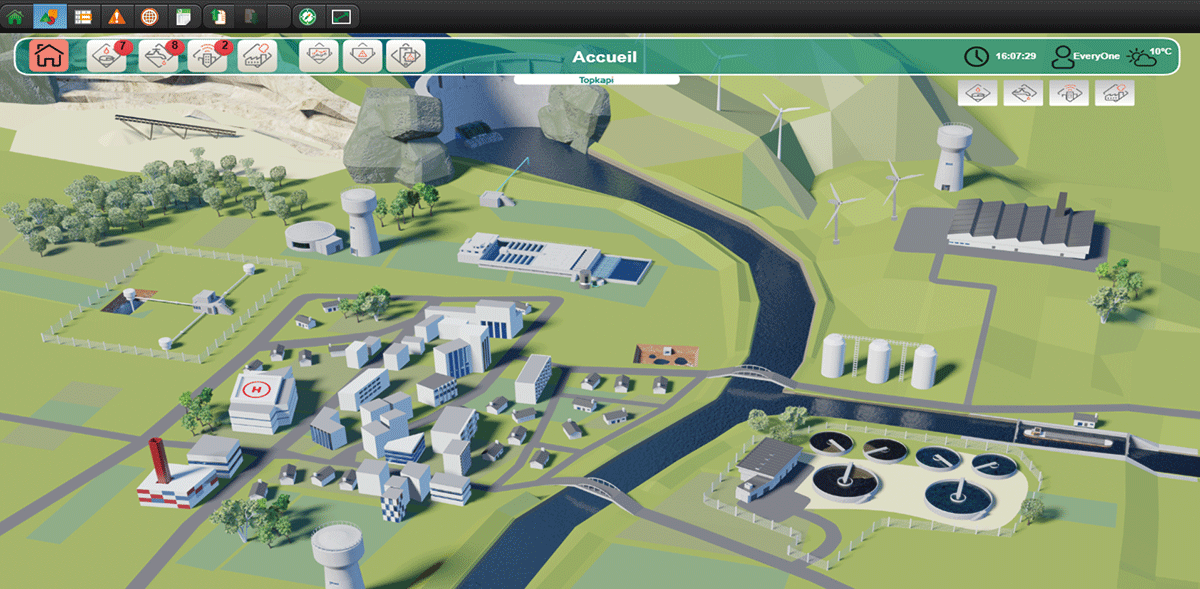The width and height of the screenshot is (1200, 589).
Task: Open the alarm triangle view in the banner
Action: [363, 56]
